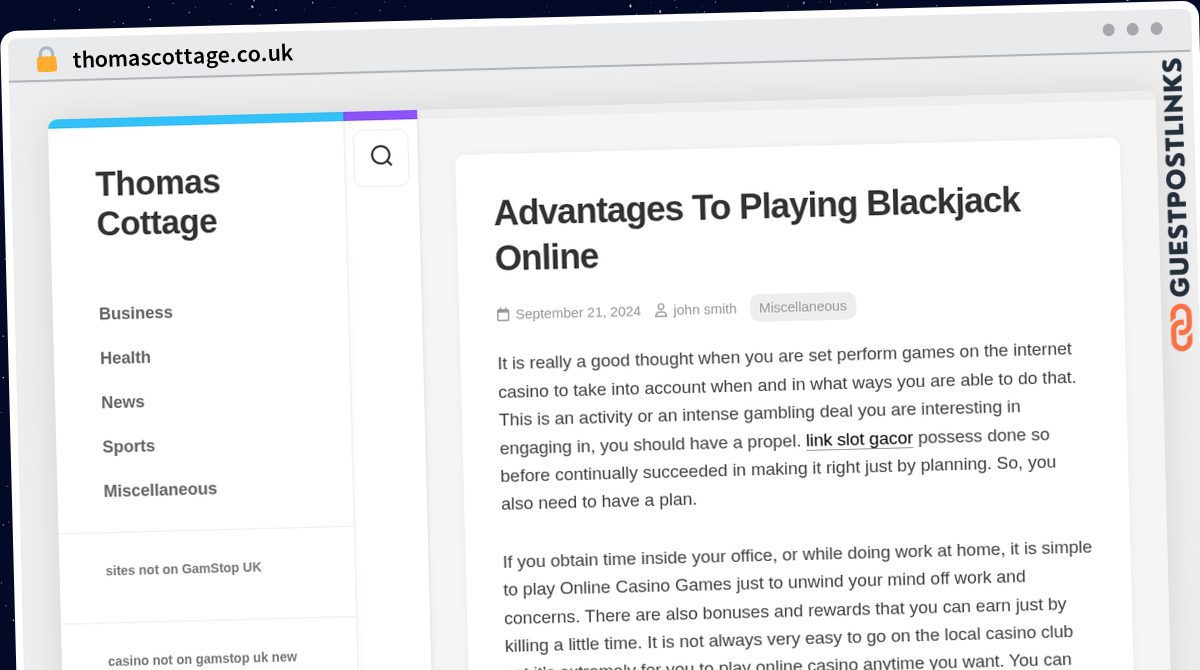Viewport: 1200px width, 670px height.
Task: Click the Miscellaneous category tag badge
Action: tap(802, 307)
